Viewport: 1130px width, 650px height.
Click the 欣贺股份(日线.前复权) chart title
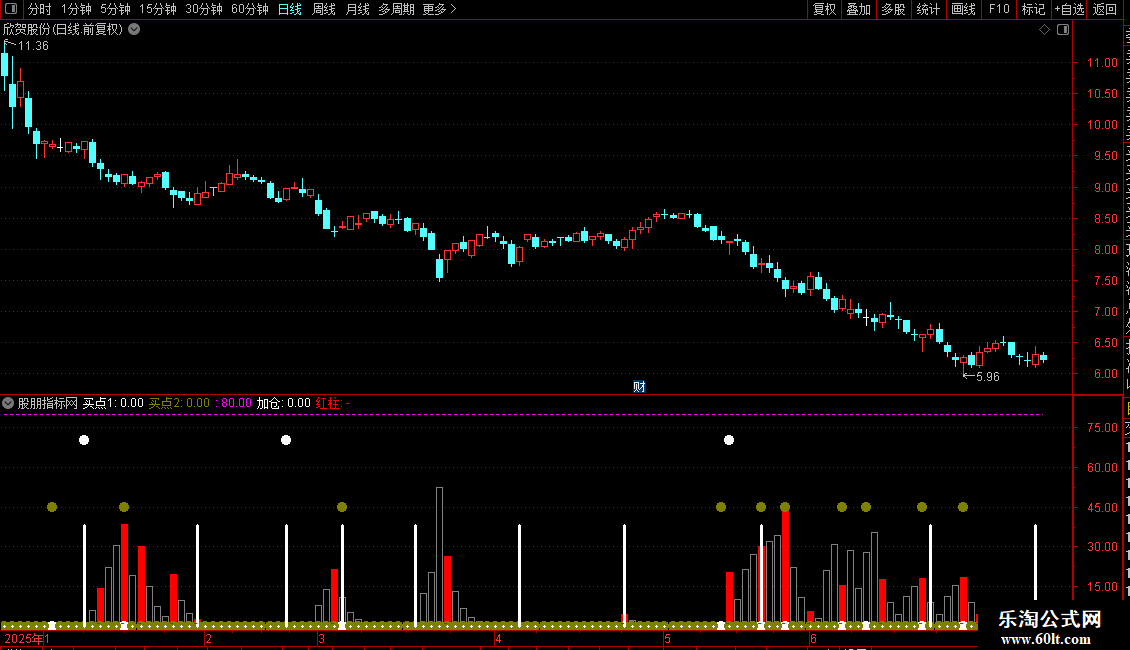click(x=63, y=30)
